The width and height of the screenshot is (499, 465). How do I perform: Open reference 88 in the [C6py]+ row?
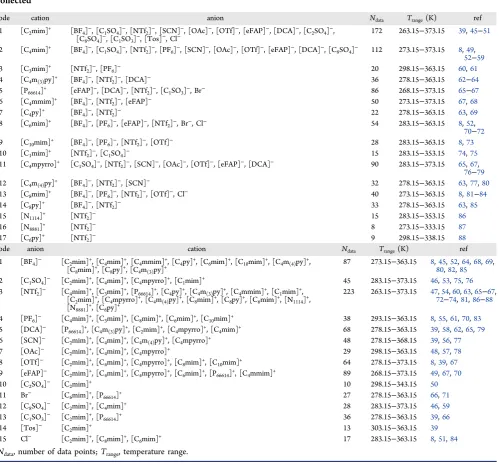click(x=462, y=238)
